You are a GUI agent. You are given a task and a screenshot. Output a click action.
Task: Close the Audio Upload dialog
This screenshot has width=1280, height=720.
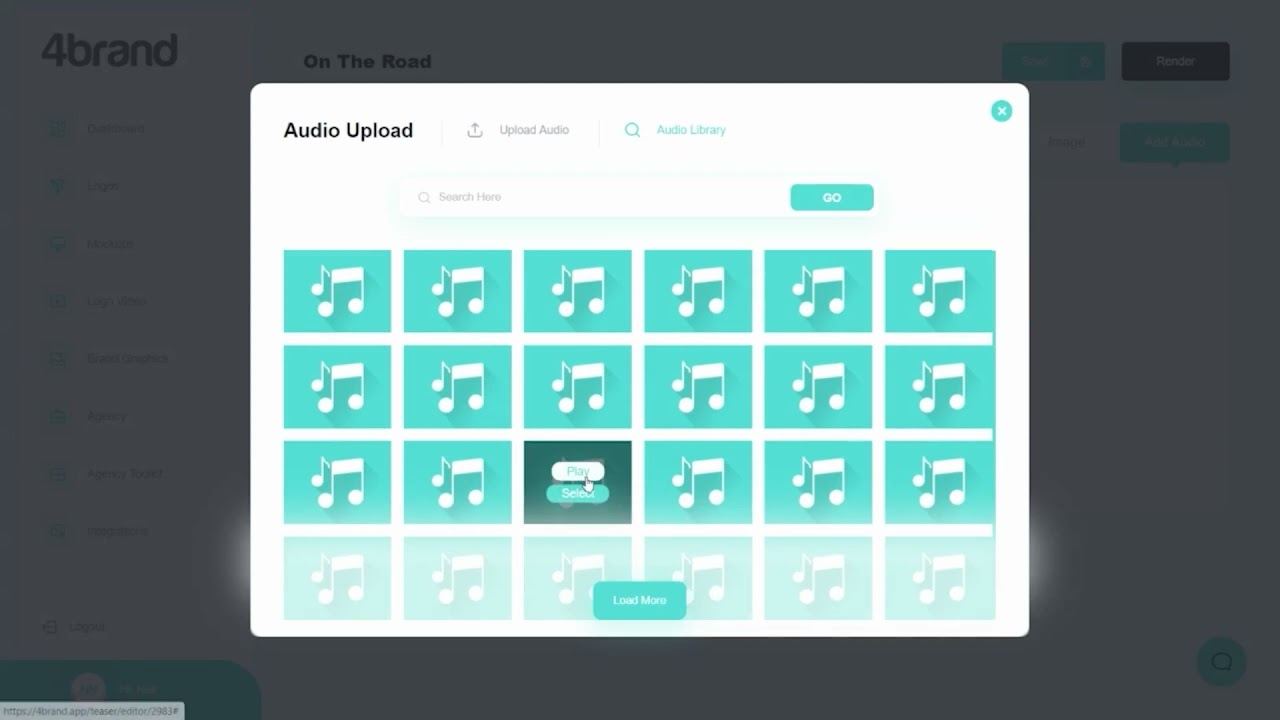coord(1001,111)
